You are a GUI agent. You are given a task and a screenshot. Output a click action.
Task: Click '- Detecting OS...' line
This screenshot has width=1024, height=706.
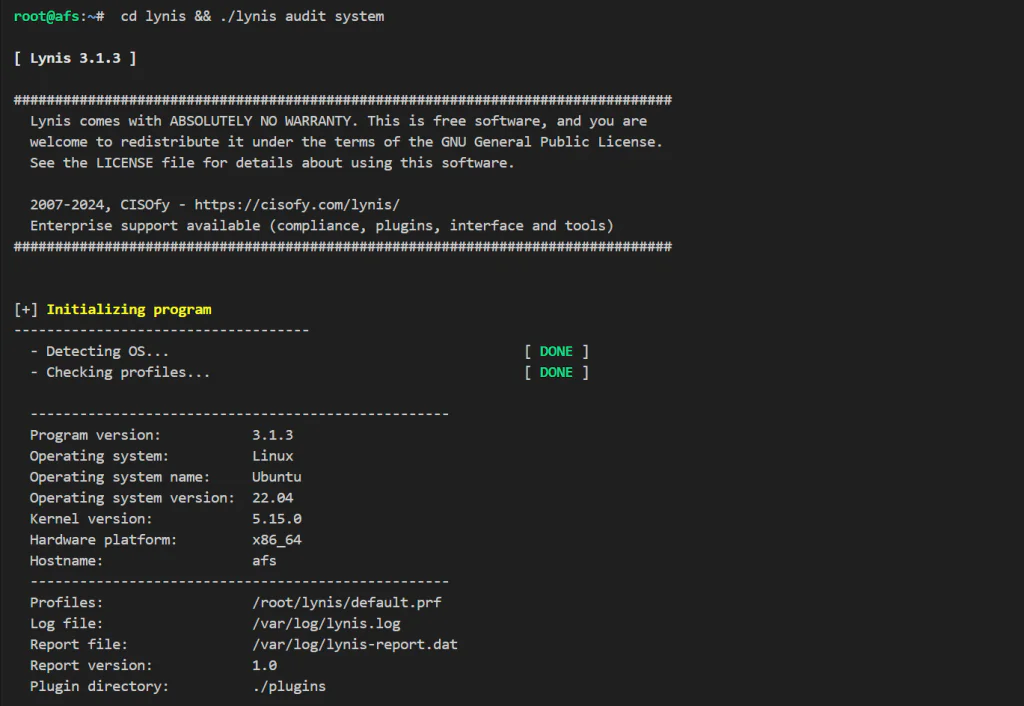99,351
